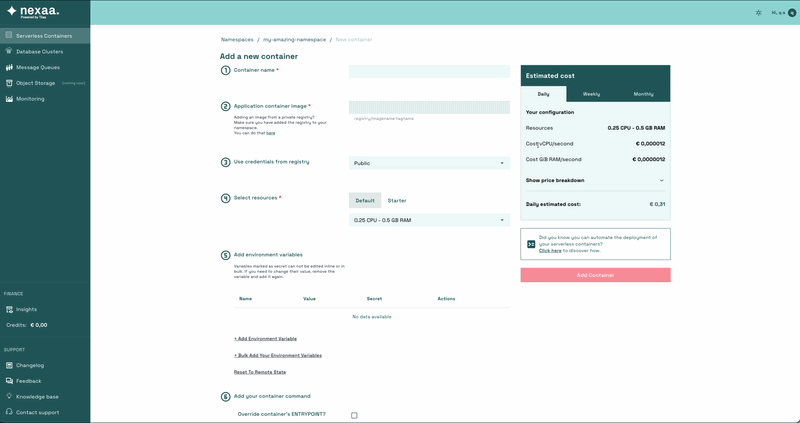
Task: Click the Insights sidebar item
Action: click(x=45, y=309)
